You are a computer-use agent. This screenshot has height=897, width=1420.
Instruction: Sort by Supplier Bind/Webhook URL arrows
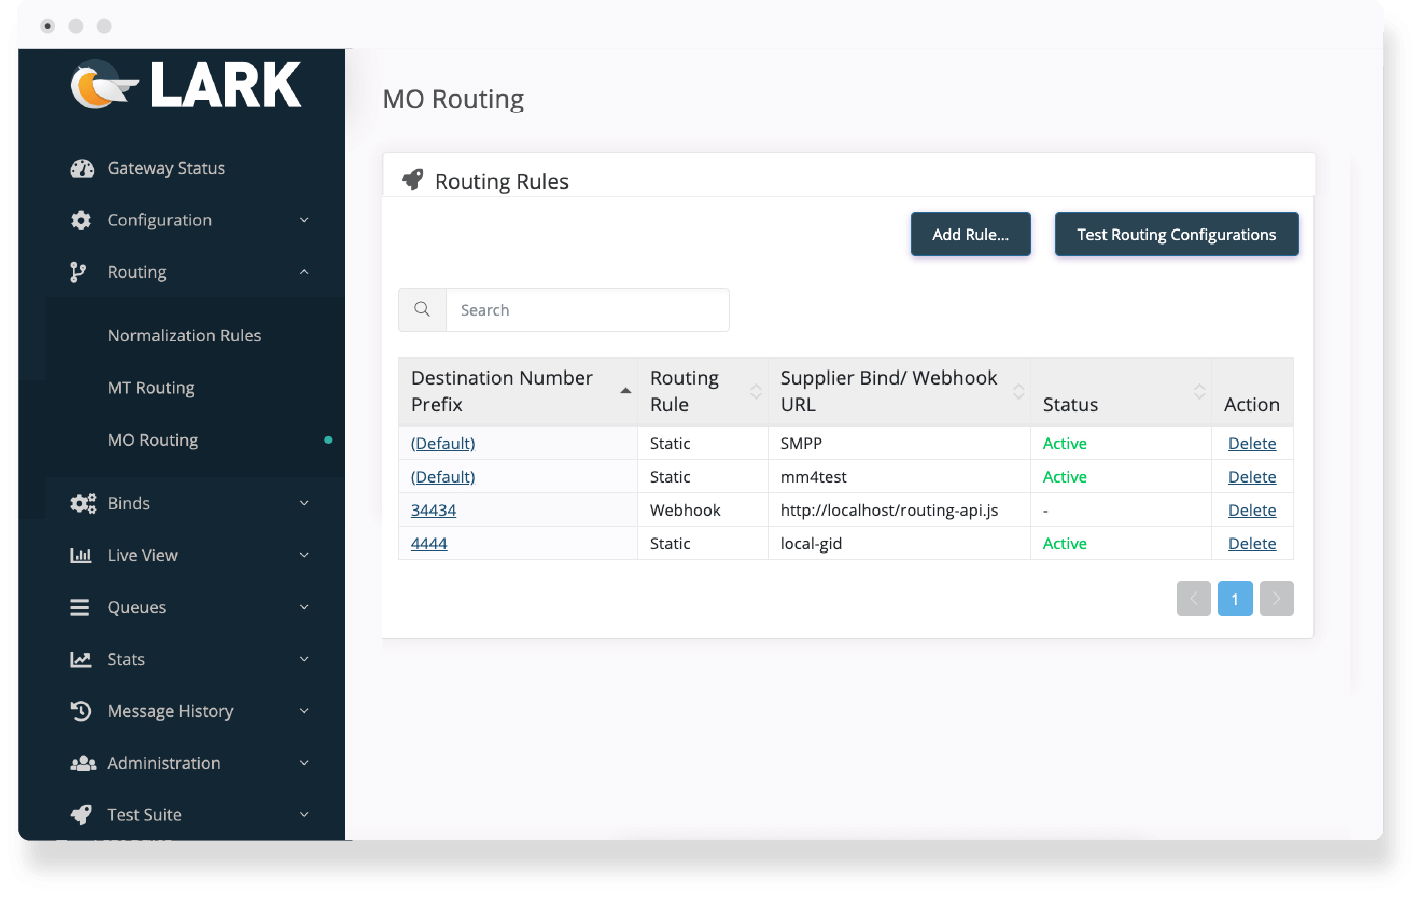(1018, 391)
